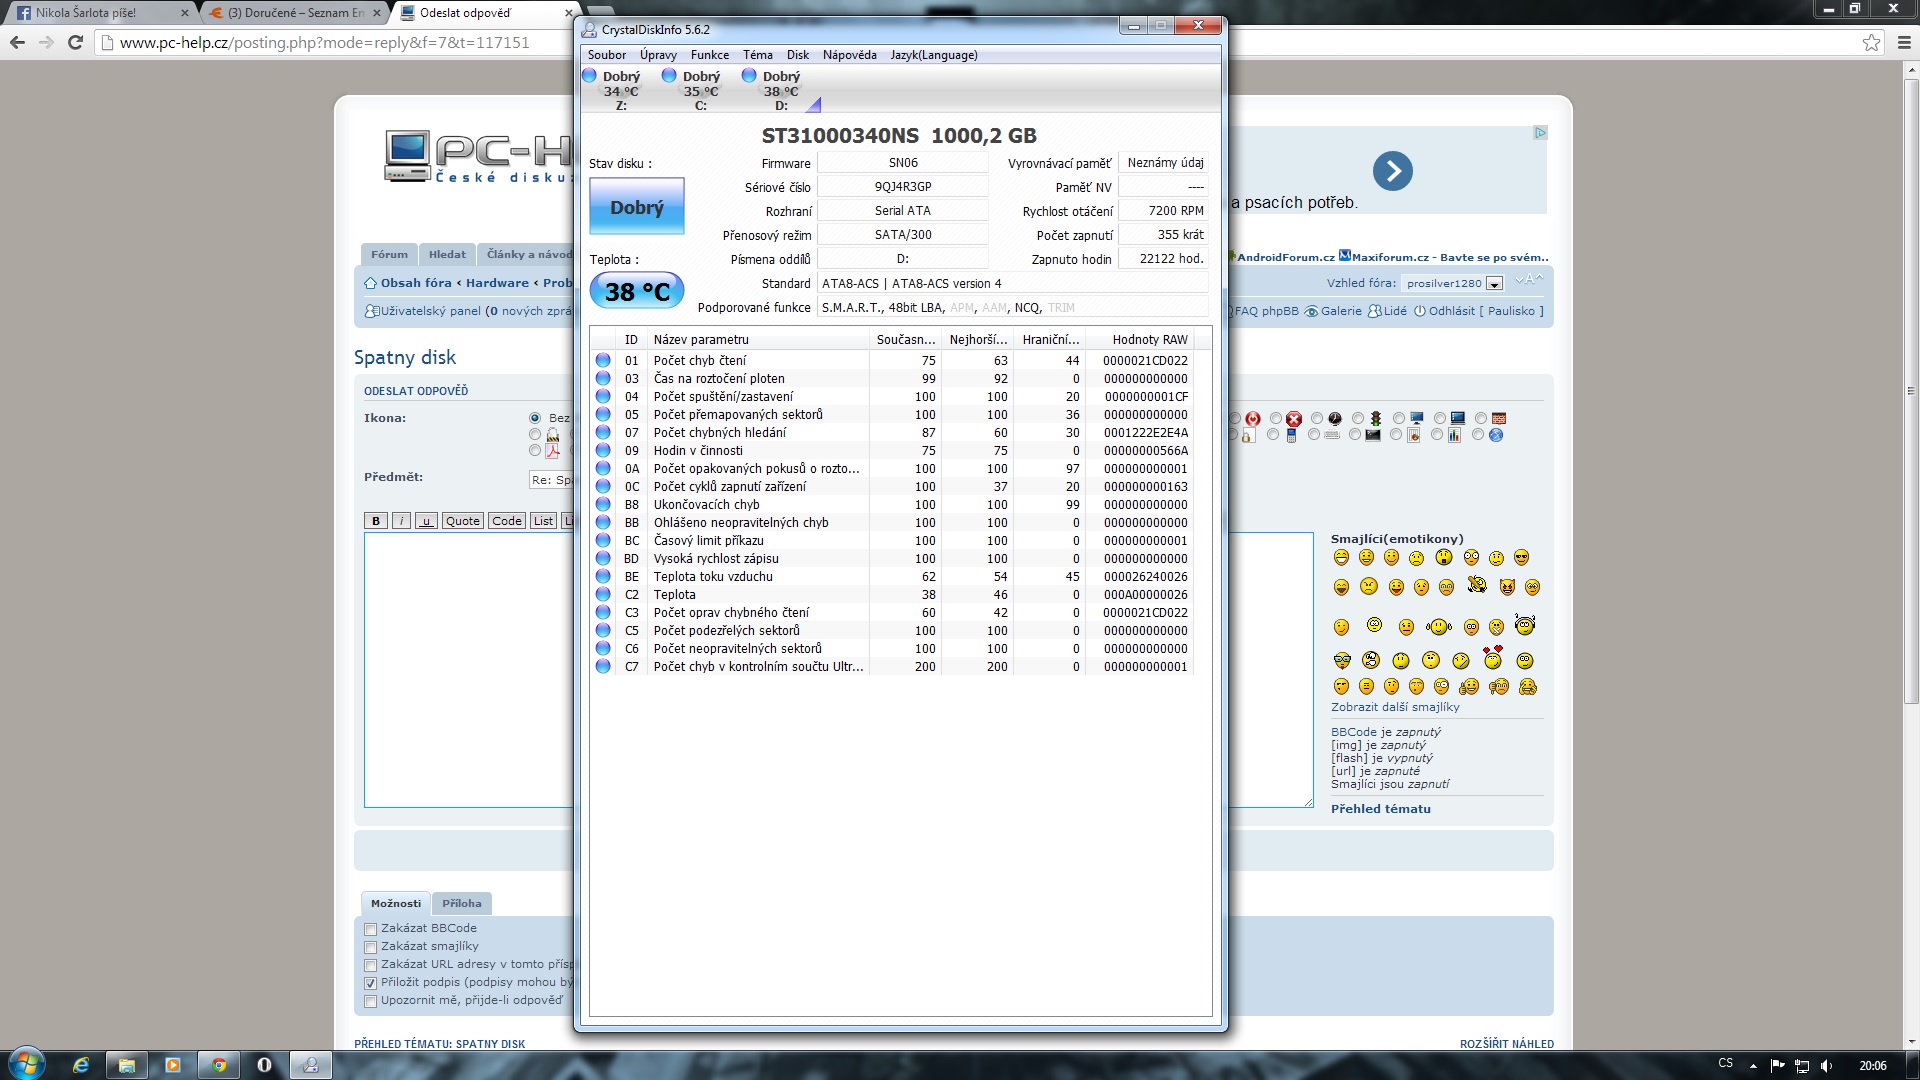Open the Jazyk(Language) menu

(934, 55)
